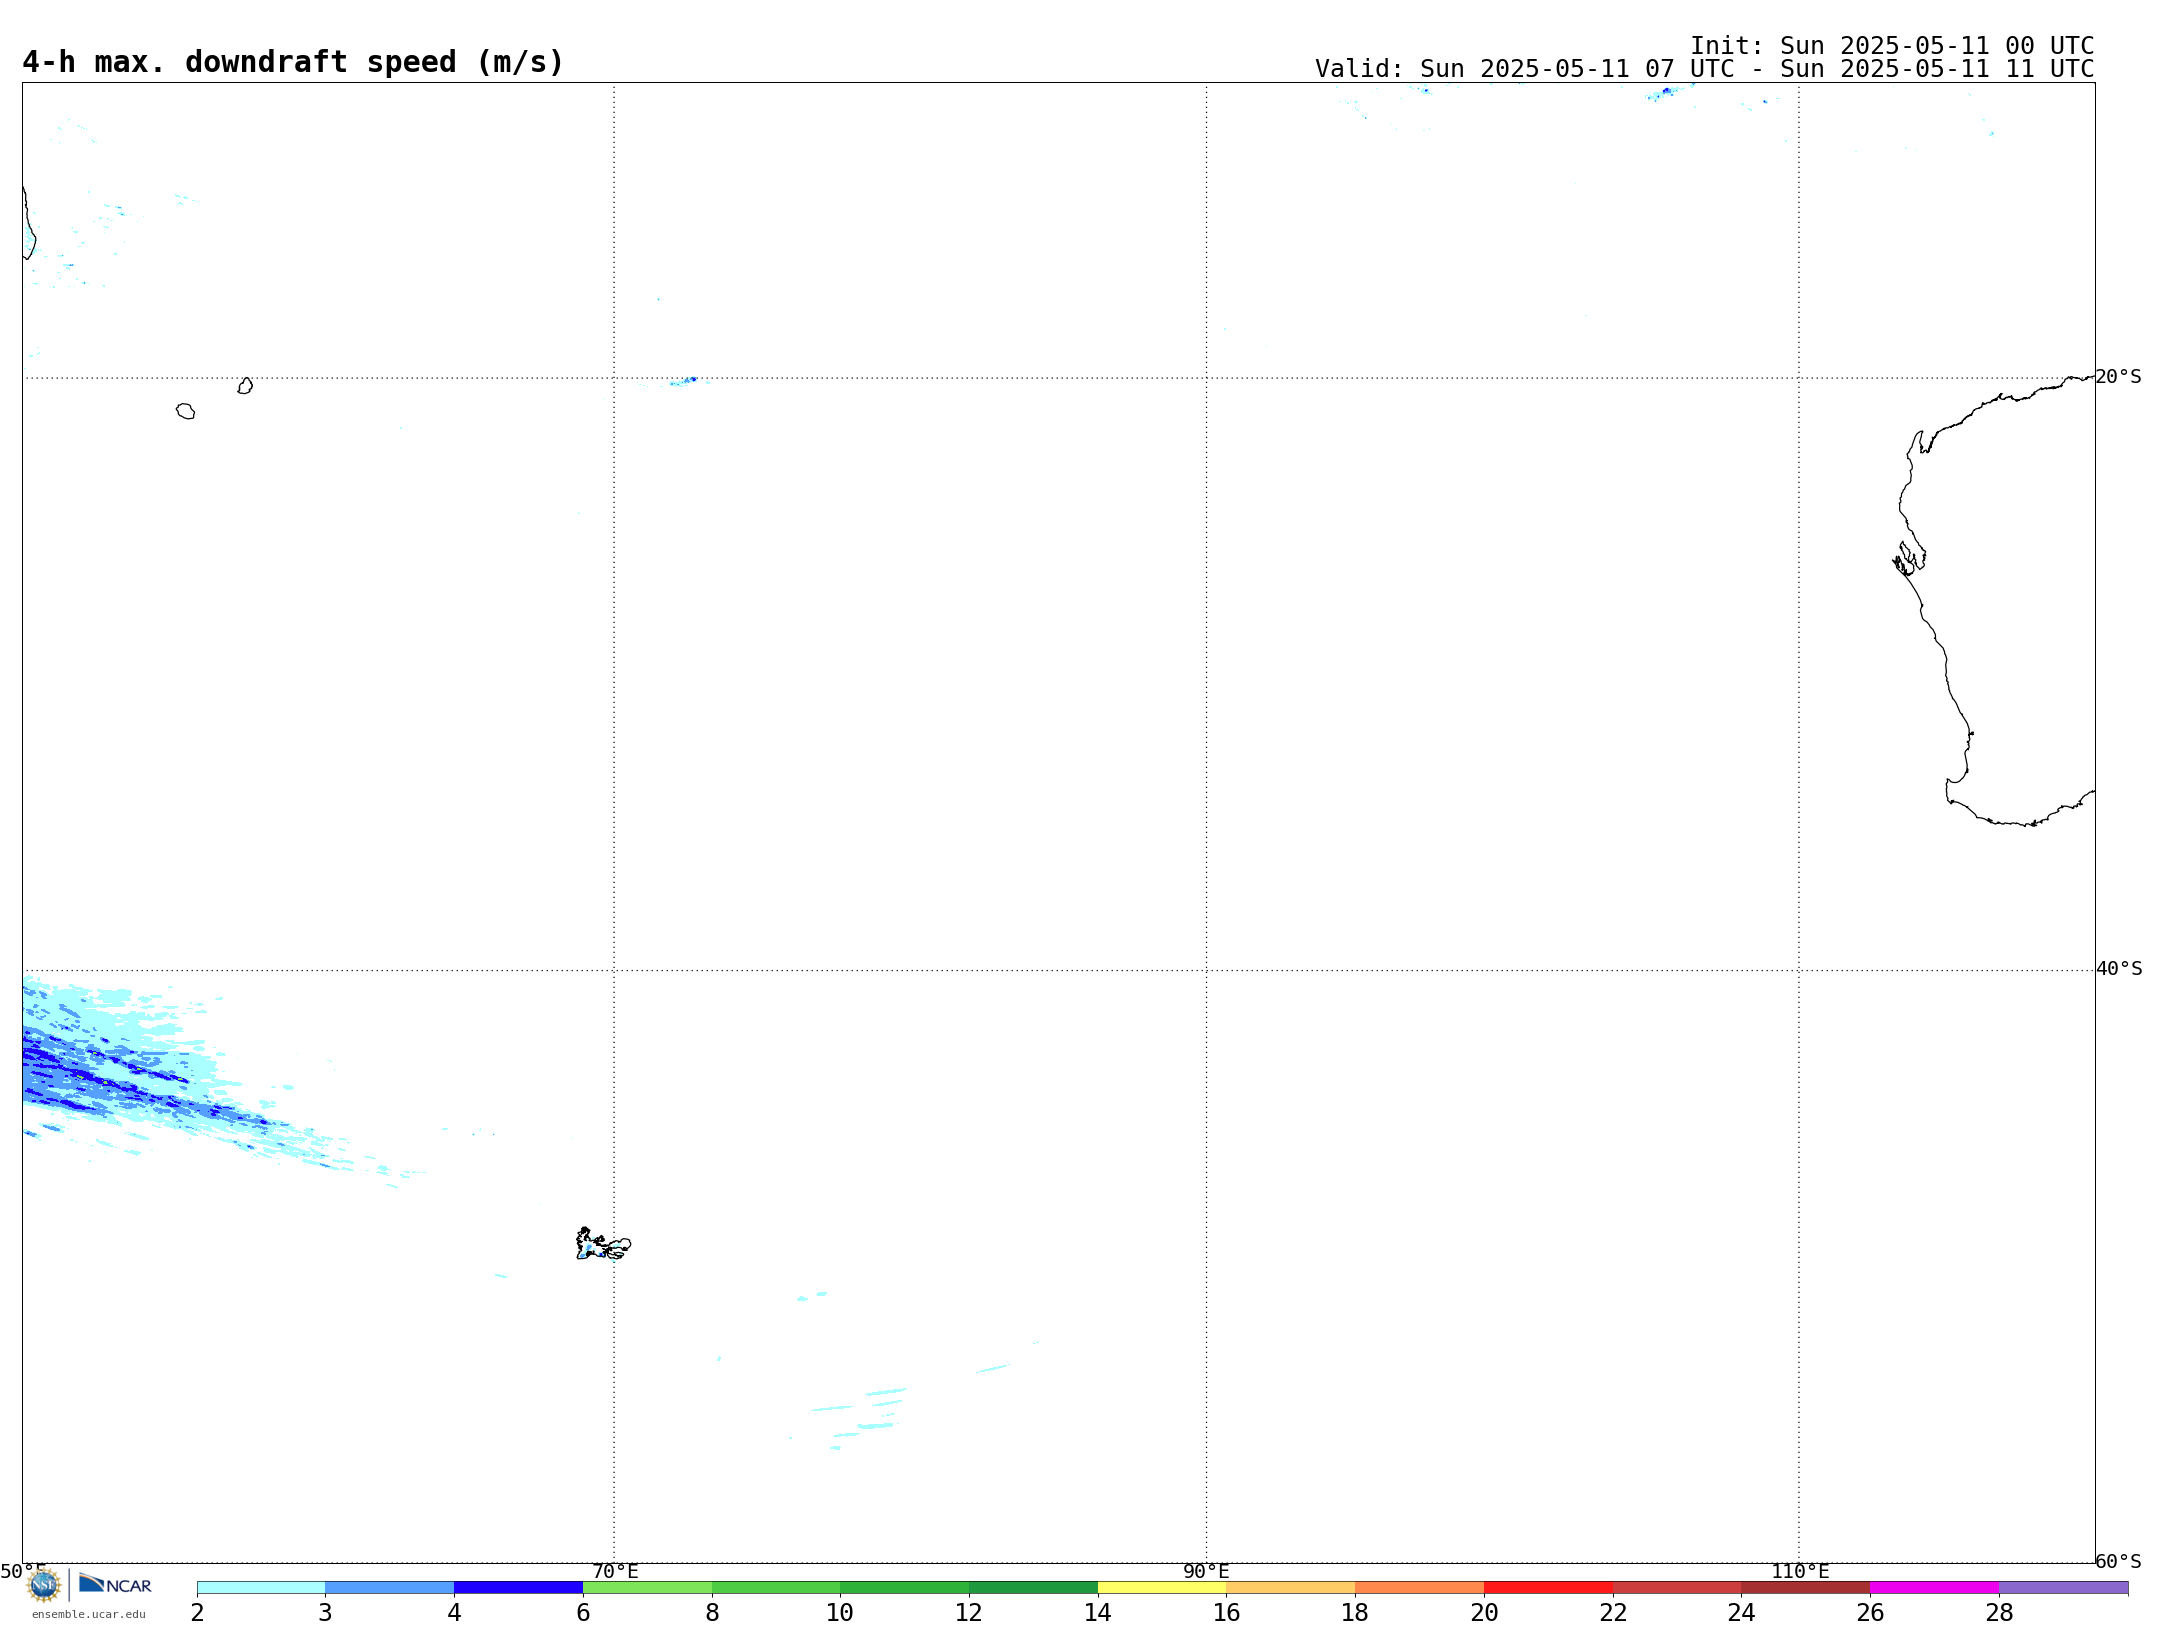
Task: Click the dark blue 4–6 m/s swatch
Action: click(518, 1587)
